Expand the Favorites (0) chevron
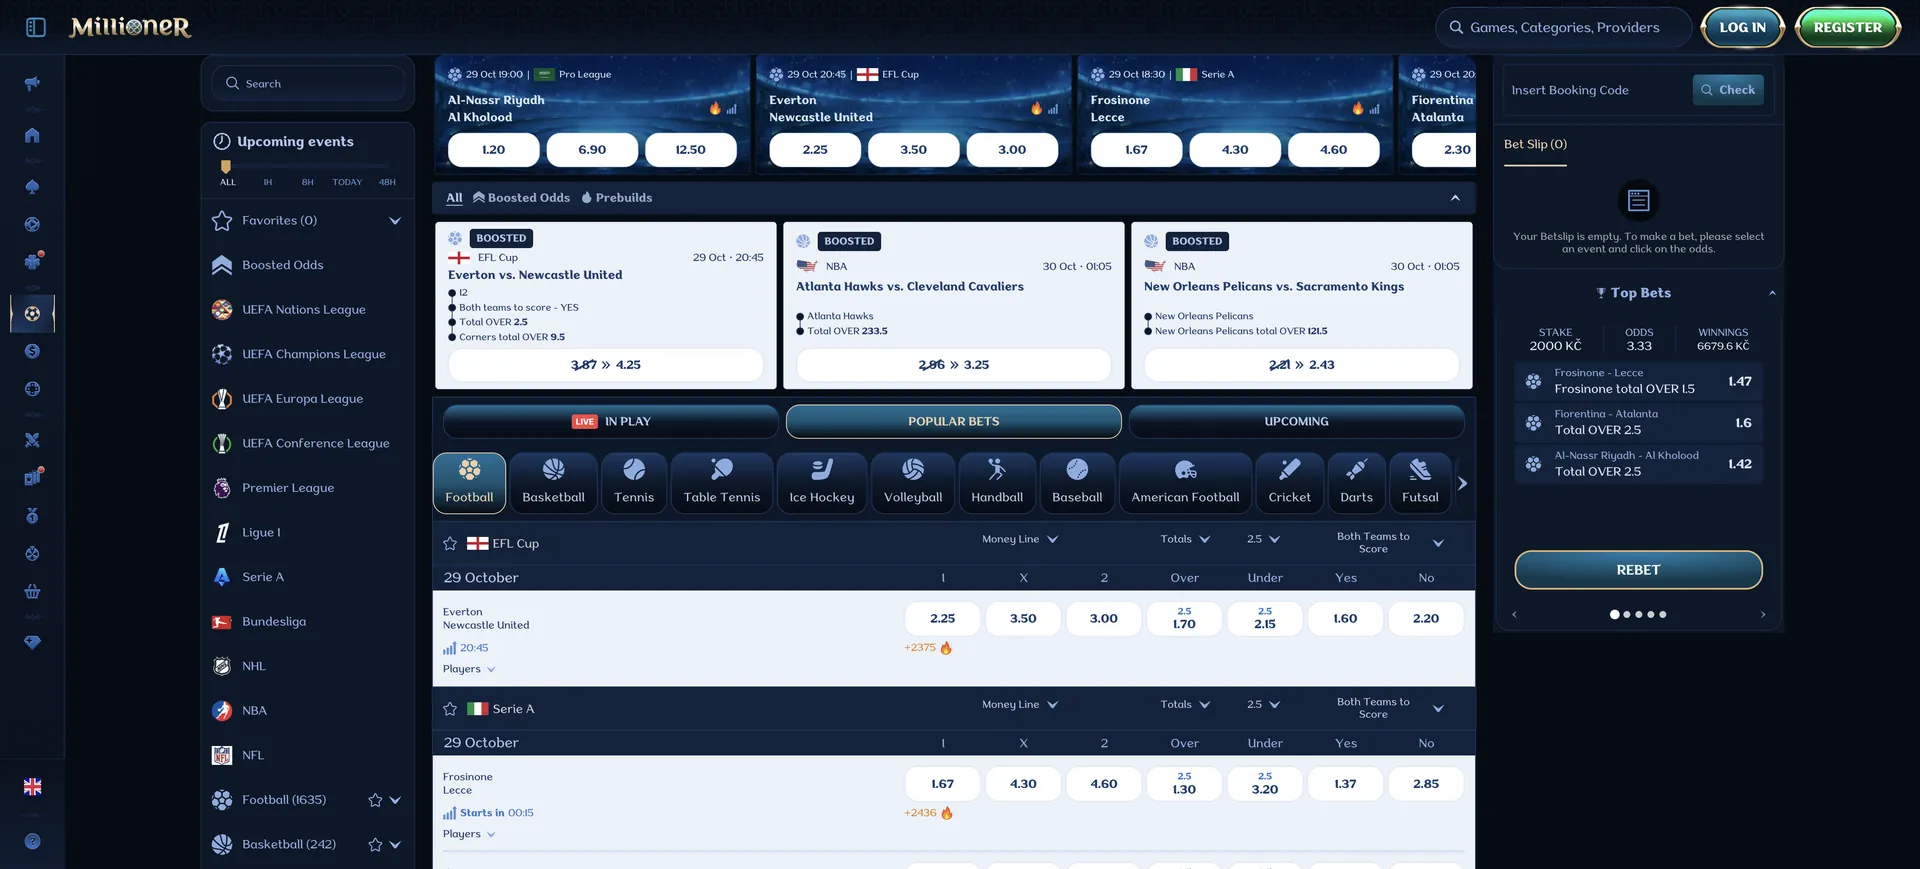The image size is (1920, 869). point(395,221)
